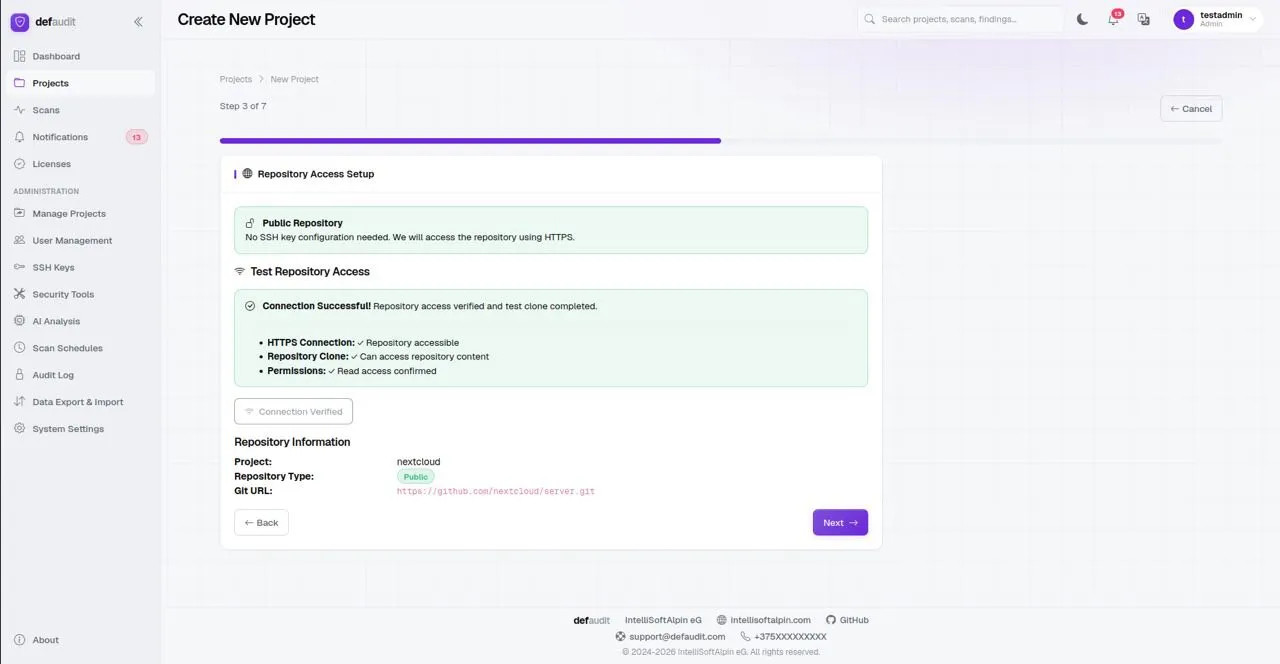Click support@defaudit.com email link
The image size is (1280, 664).
[x=670, y=636]
